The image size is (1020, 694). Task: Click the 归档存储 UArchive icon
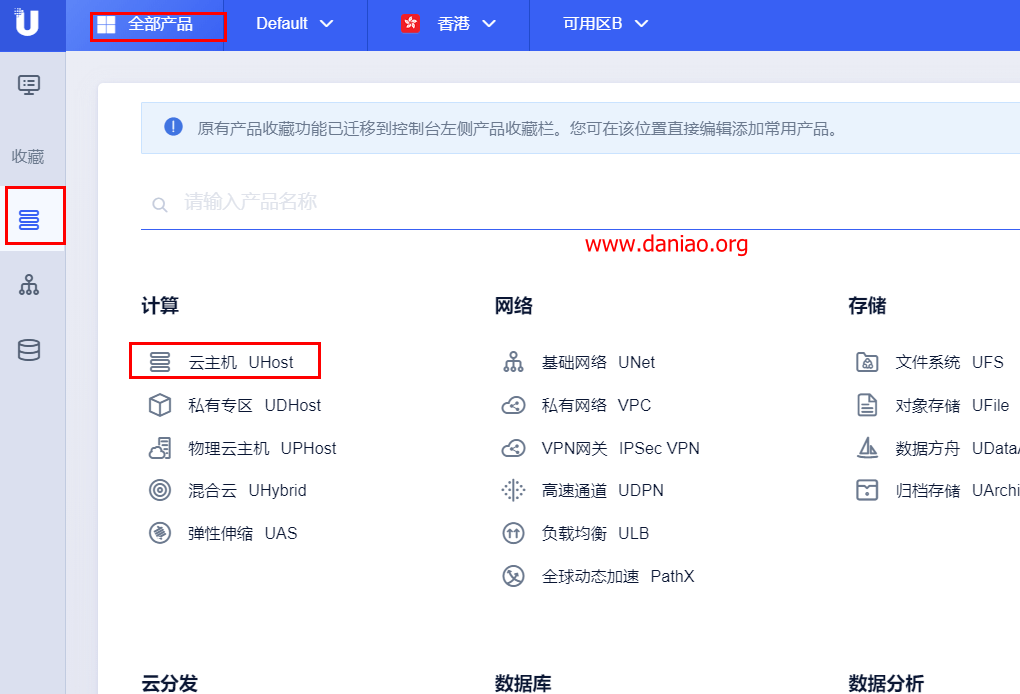click(867, 490)
